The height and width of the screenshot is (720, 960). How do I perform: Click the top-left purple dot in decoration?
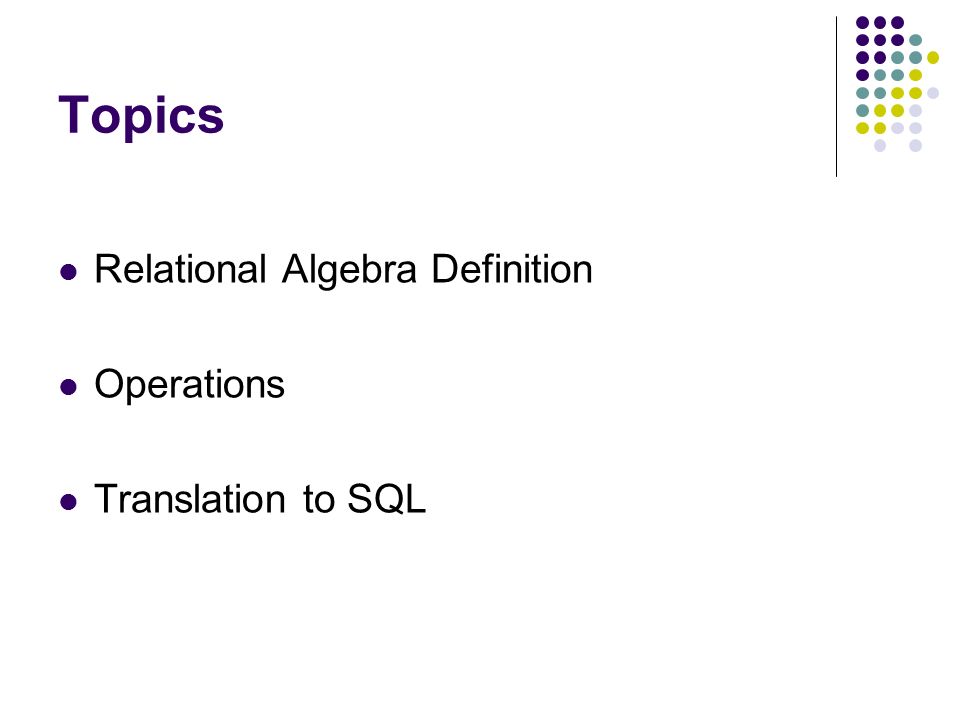tap(862, 23)
